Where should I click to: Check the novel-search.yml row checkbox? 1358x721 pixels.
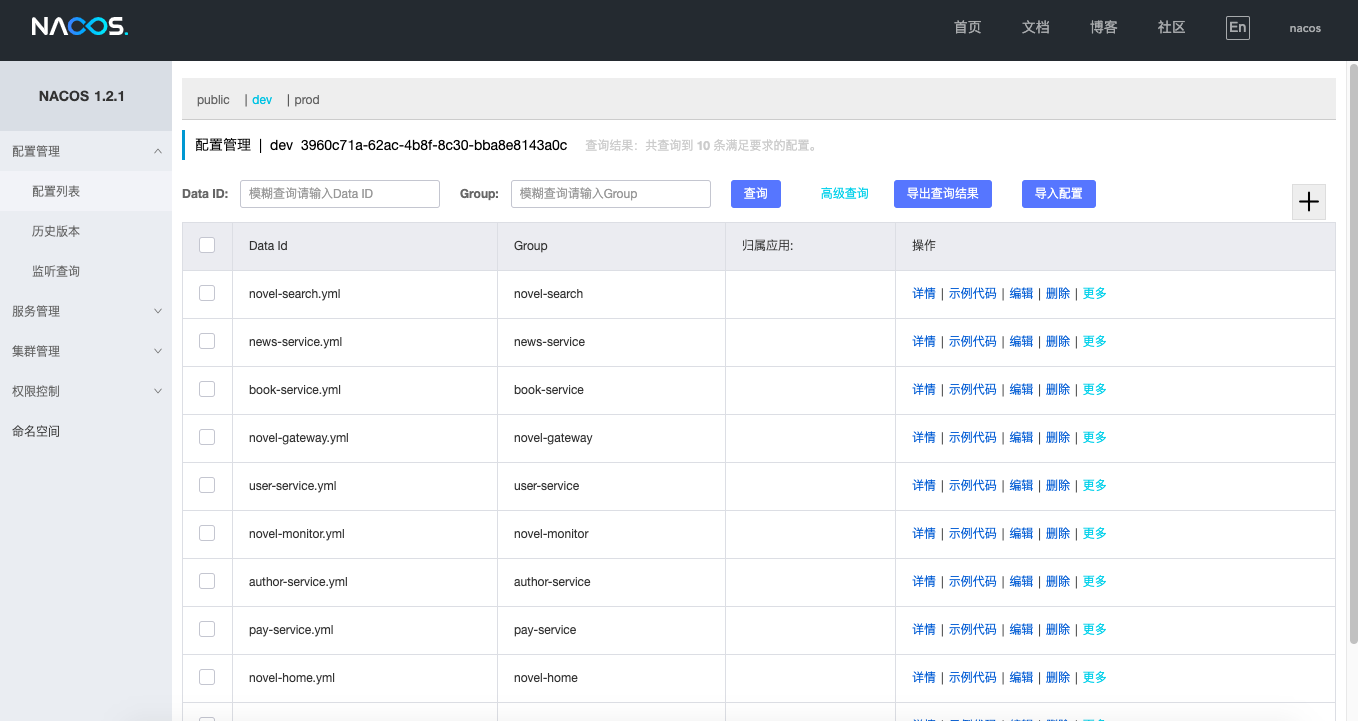pos(207,293)
